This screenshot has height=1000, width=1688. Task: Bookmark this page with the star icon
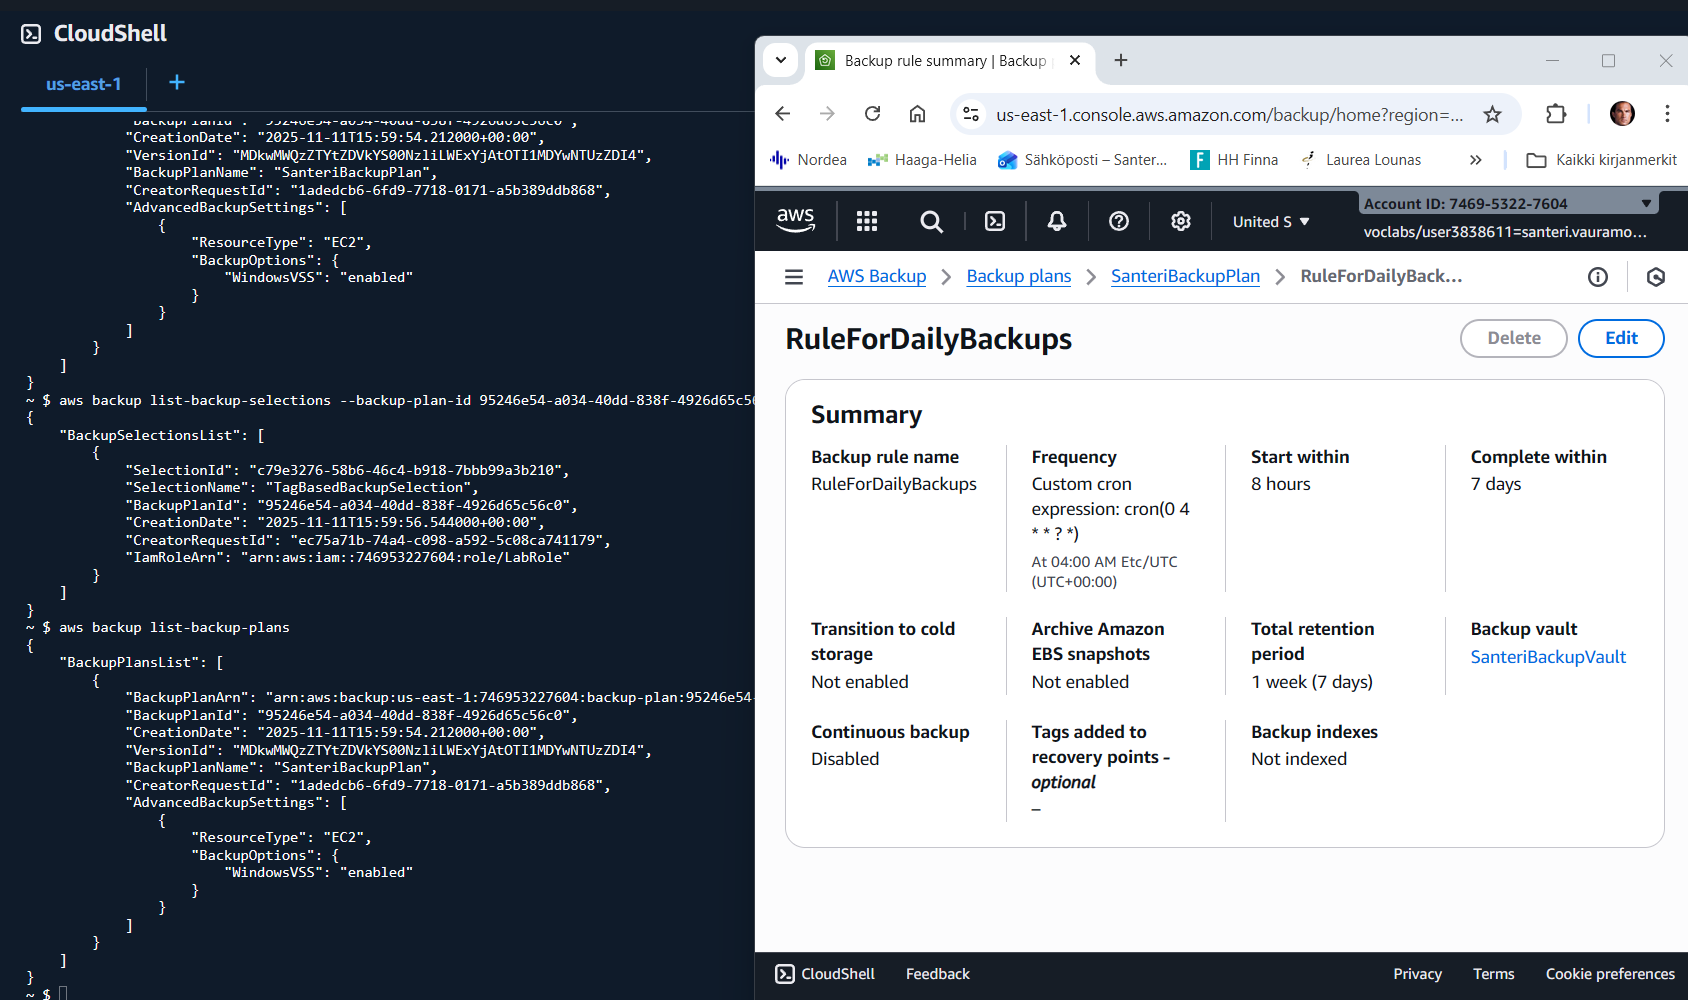pyautogui.click(x=1492, y=115)
